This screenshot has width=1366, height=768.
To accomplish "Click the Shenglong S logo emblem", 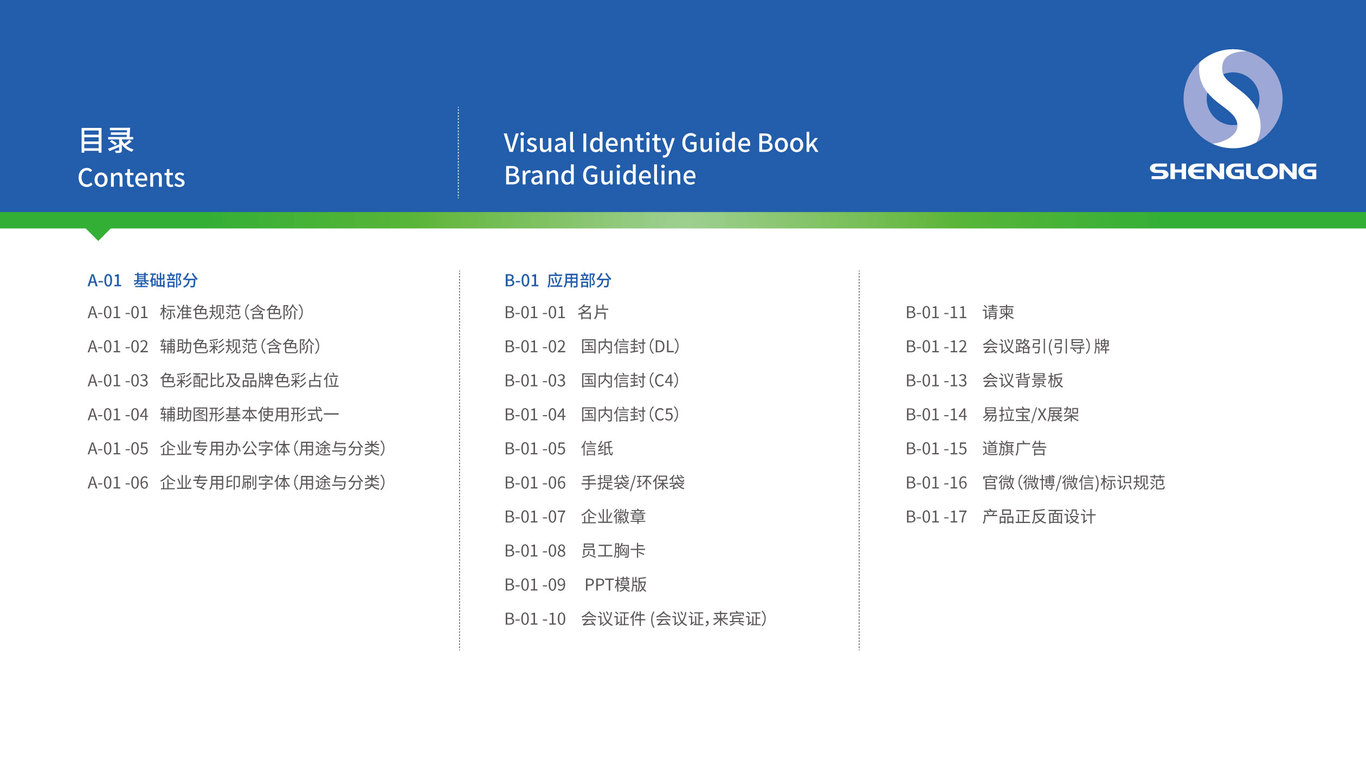I will tap(1232, 99).
